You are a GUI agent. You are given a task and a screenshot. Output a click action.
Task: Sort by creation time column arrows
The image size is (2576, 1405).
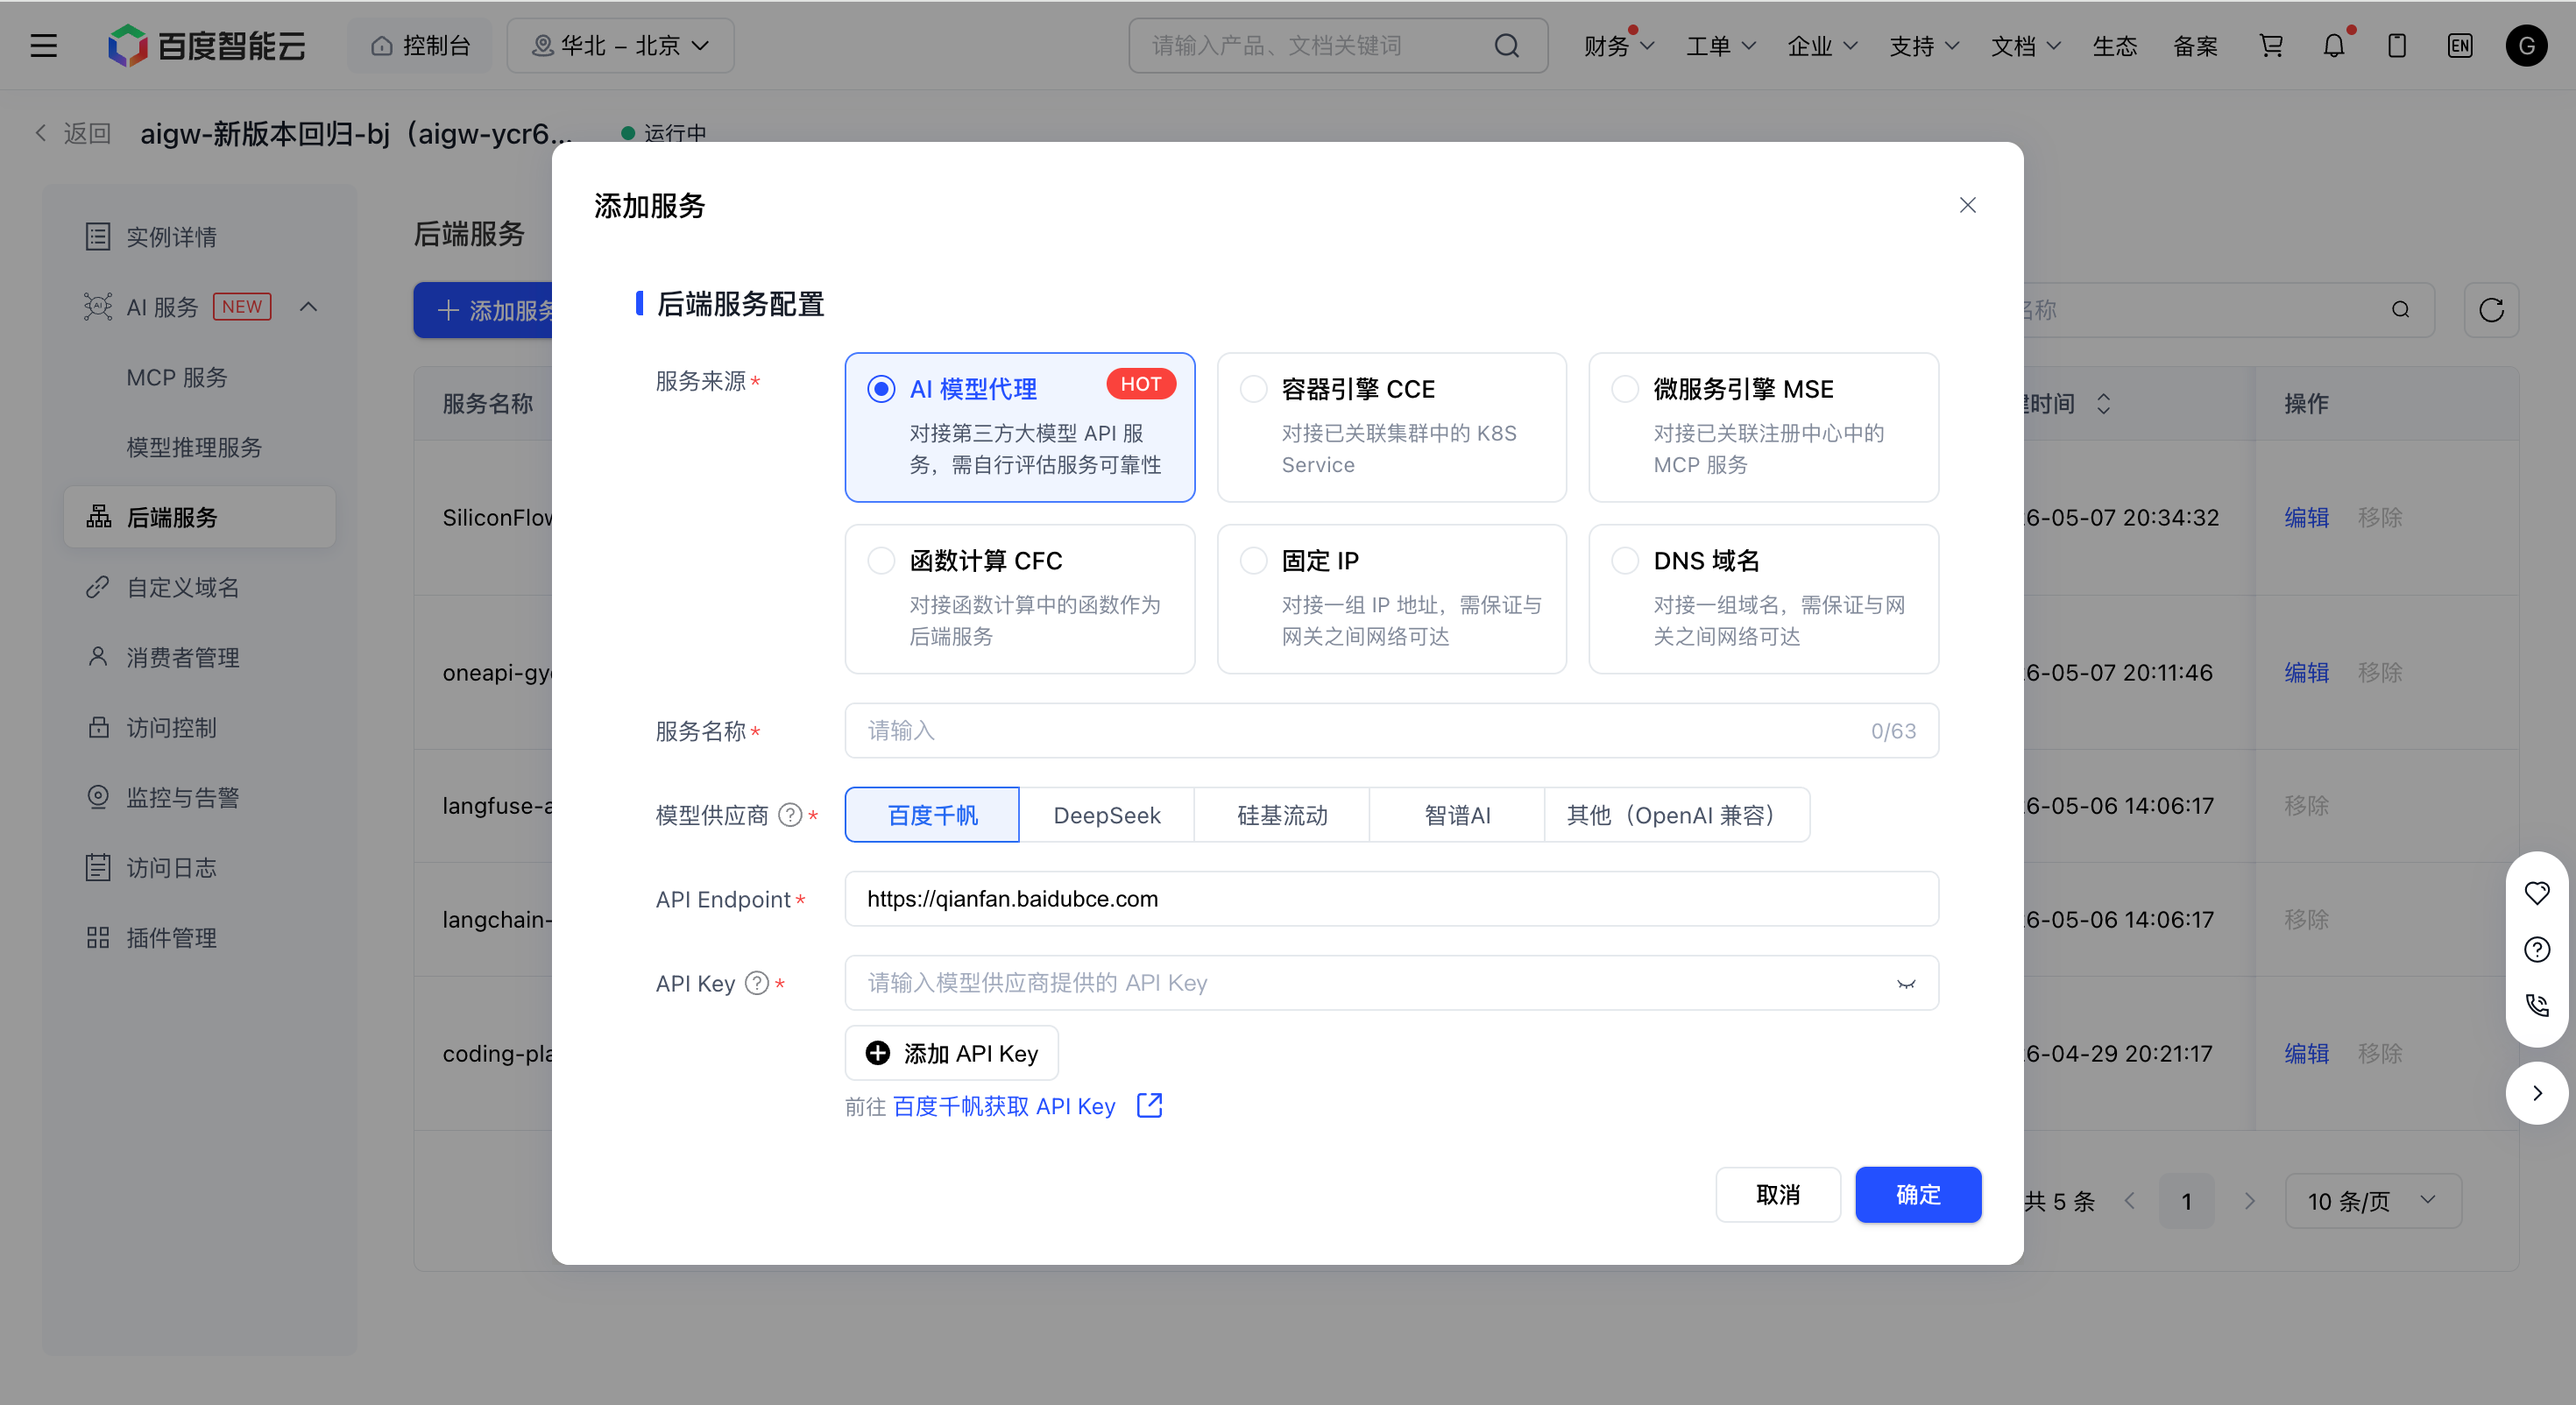tap(2103, 404)
